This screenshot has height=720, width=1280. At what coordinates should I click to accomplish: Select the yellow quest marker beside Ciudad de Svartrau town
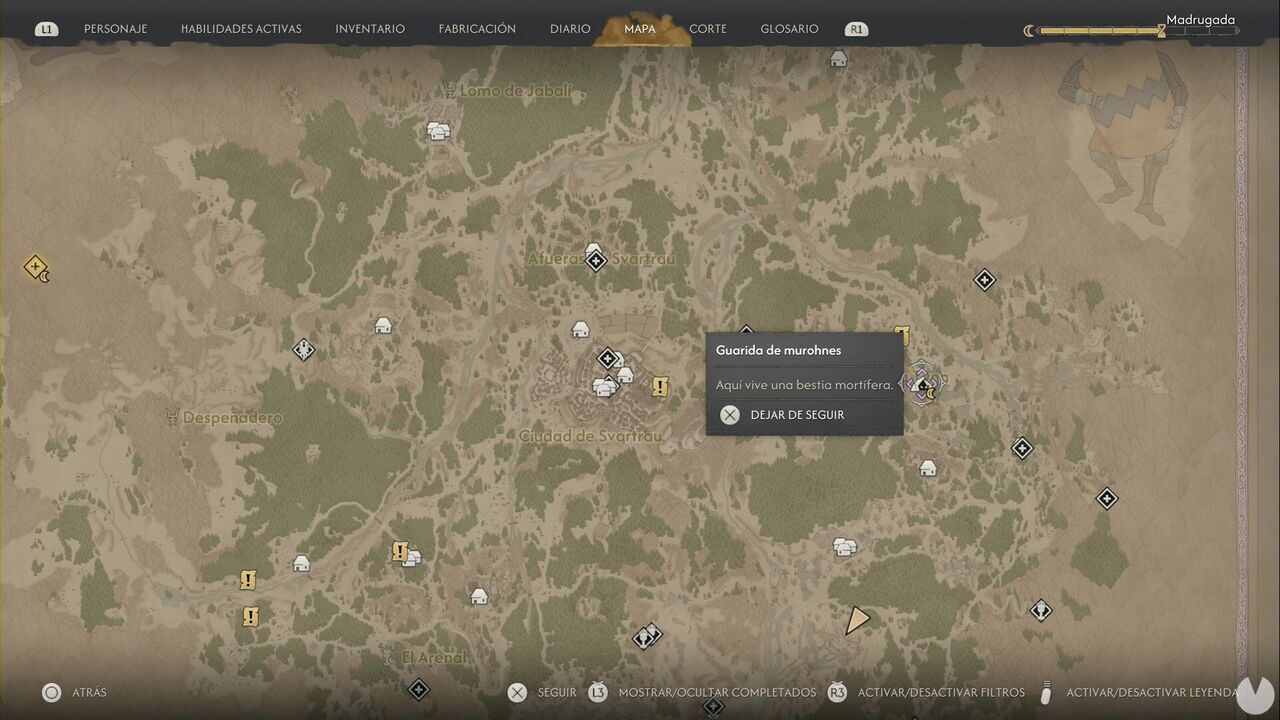[x=660, y=386]
